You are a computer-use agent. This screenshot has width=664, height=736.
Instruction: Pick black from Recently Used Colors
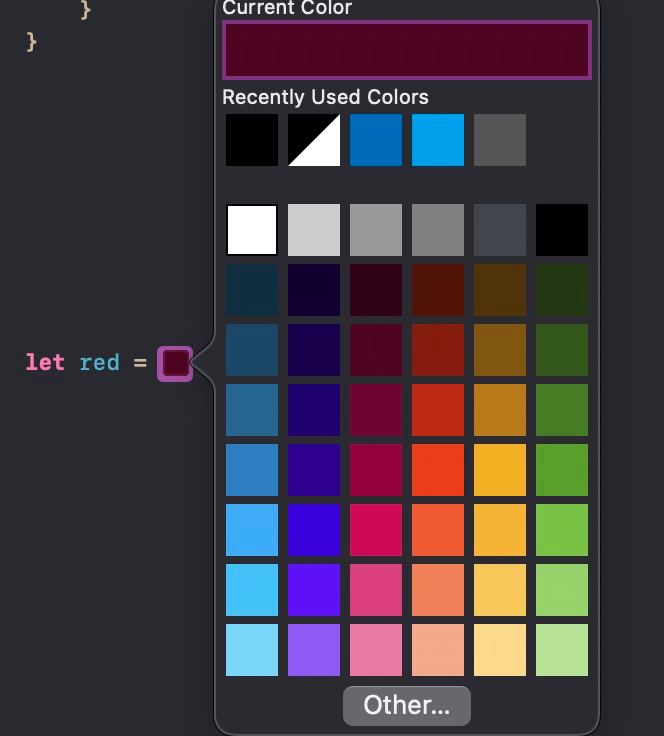click(x=252, y=140)
